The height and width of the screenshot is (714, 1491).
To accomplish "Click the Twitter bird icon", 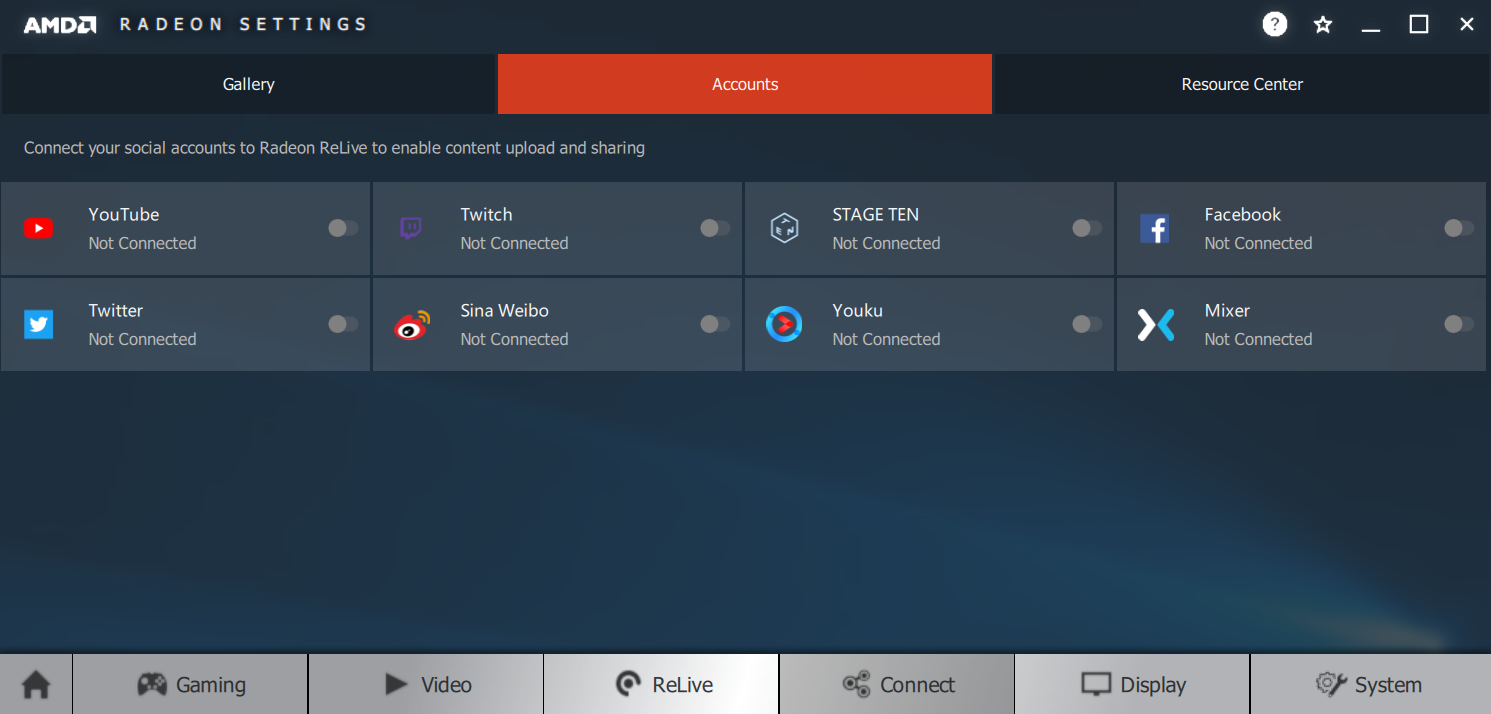I will pyautogui.click(x=38, y=324).
